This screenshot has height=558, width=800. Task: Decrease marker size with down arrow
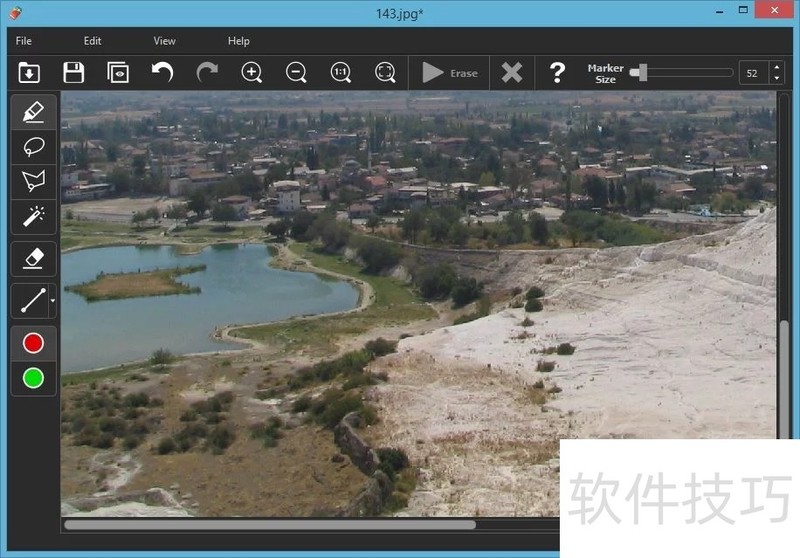coord(777,78)
